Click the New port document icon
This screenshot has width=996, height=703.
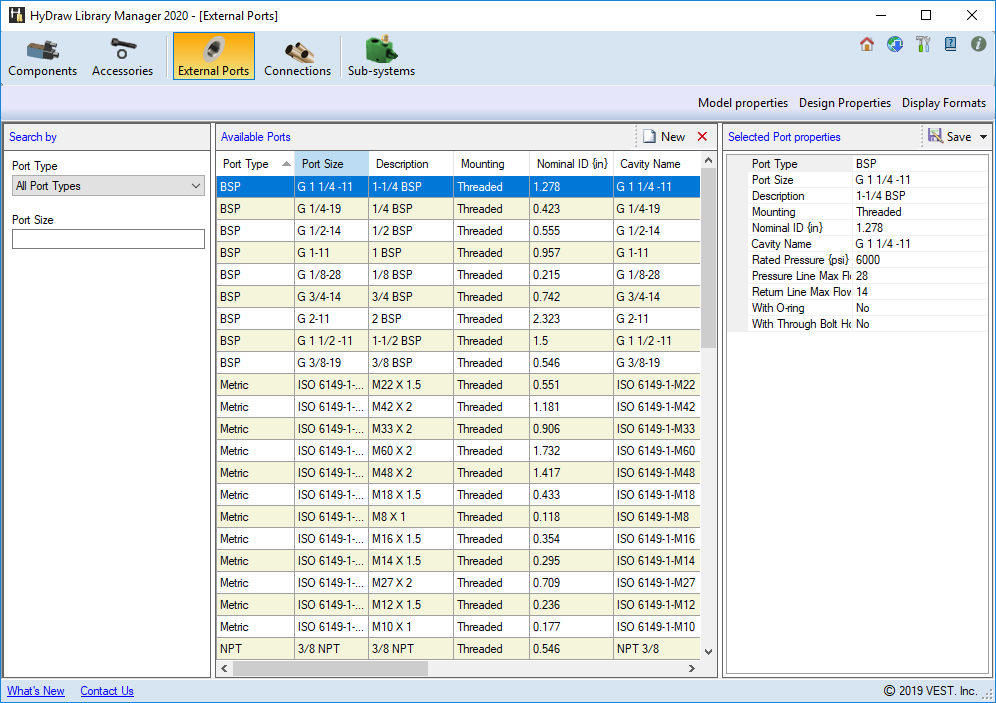[x=650, y=137]
